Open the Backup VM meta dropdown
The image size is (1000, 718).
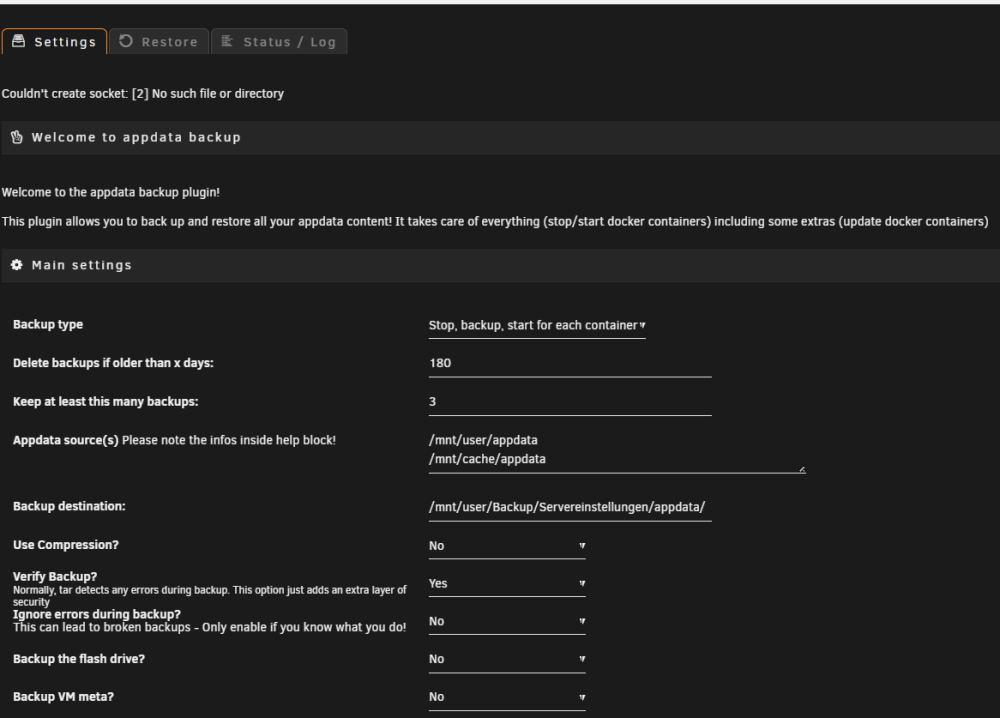click(x=507, y=697)
